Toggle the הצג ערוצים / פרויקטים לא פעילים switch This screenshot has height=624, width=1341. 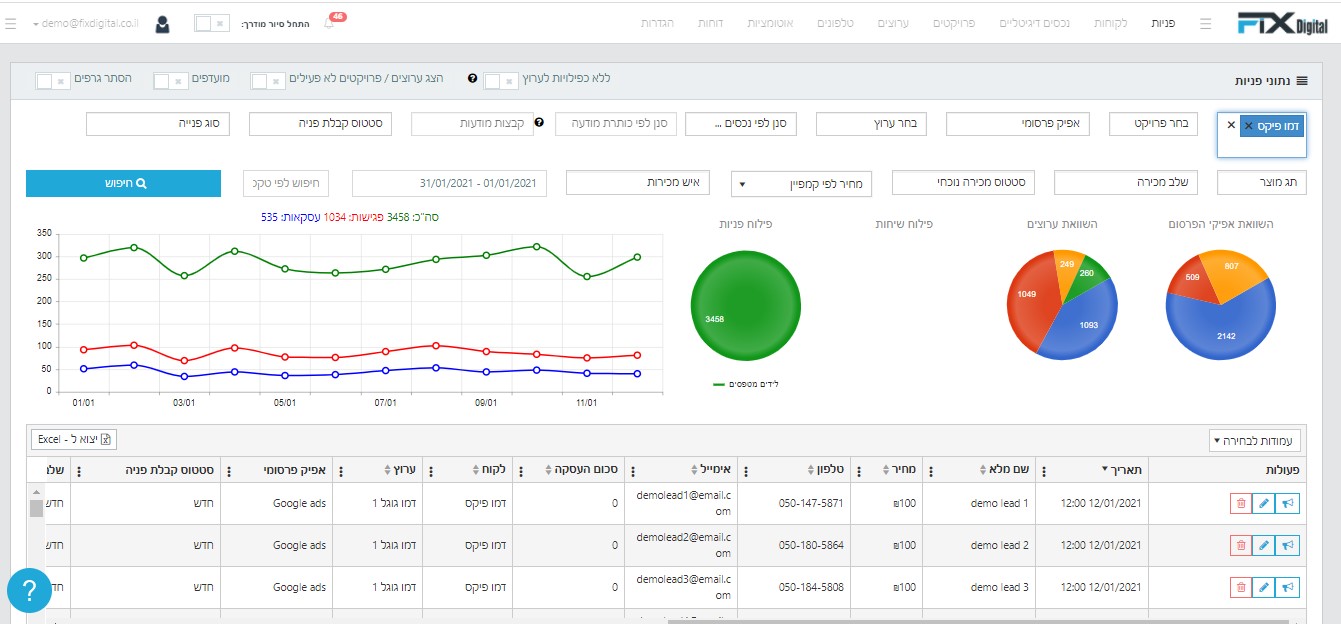coord(266,80)
